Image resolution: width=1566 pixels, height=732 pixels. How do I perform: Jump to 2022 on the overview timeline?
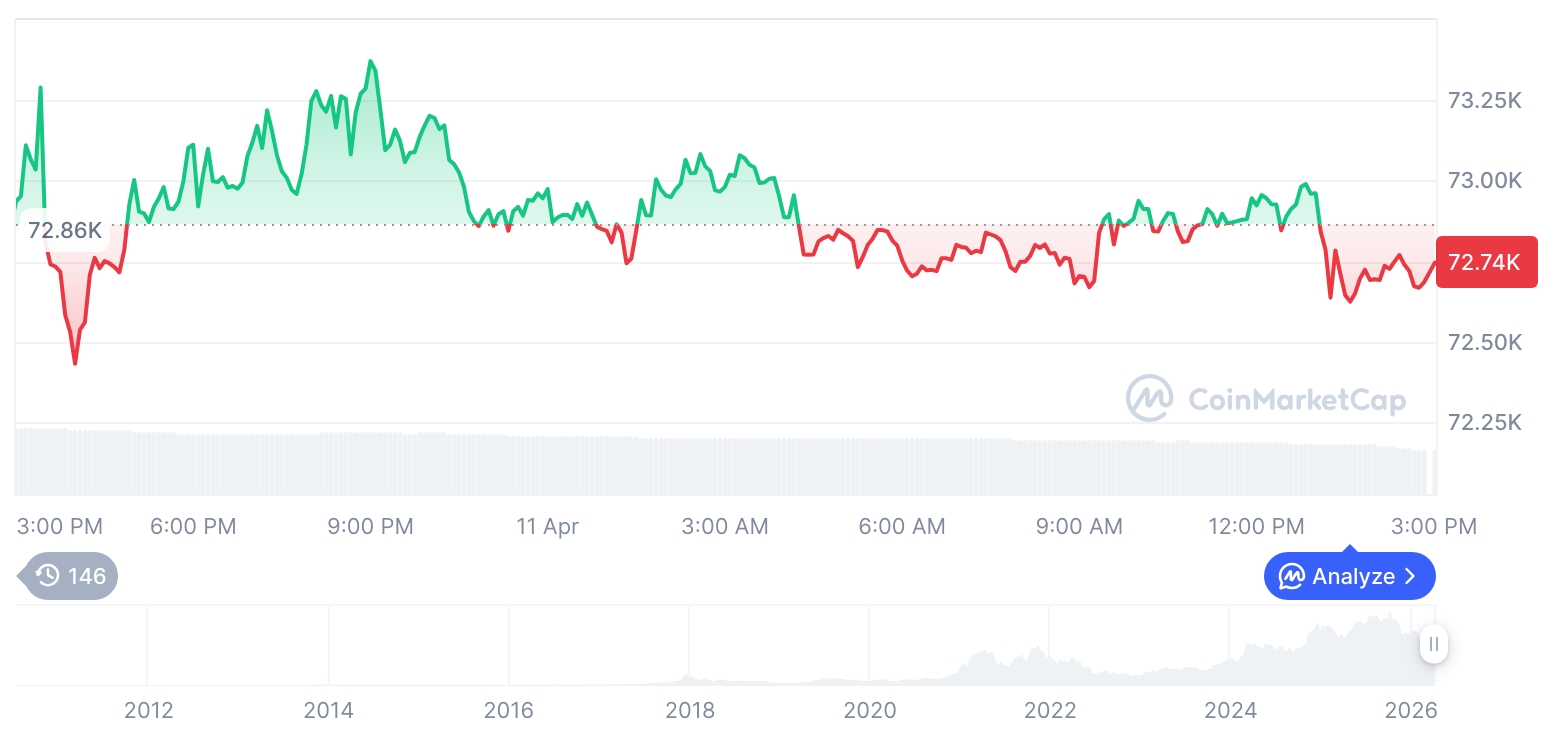point(1050,711)
